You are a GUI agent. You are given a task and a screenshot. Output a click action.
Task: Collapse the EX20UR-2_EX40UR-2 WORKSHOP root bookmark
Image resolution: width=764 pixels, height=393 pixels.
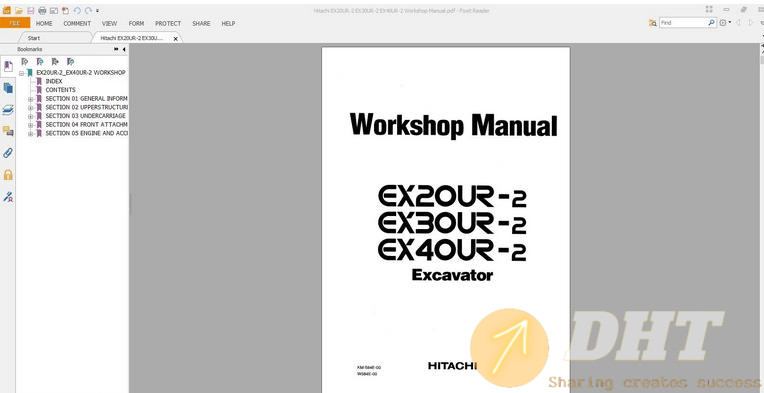point(21,73)
